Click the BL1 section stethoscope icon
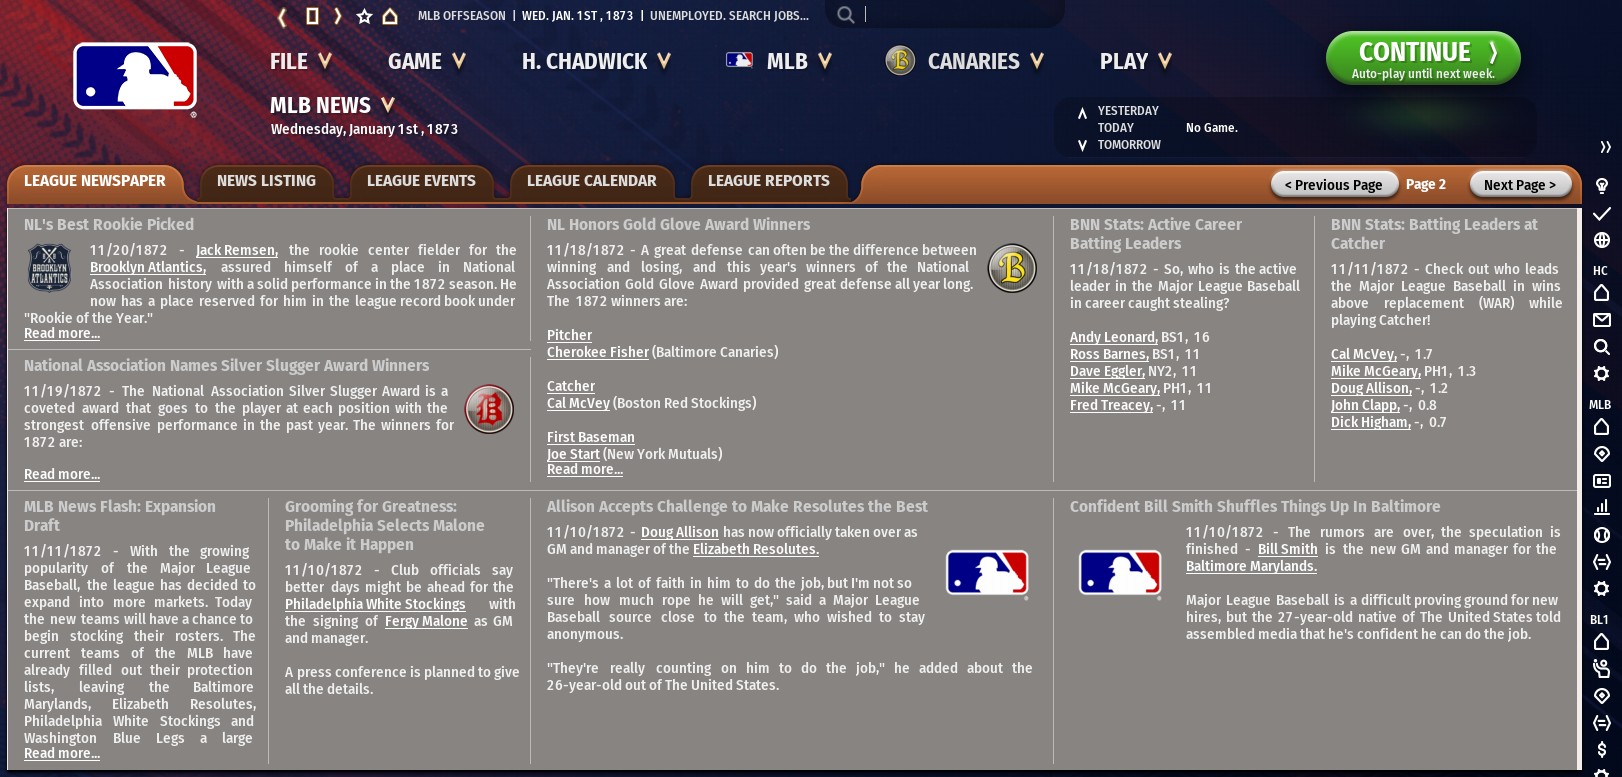 [x=1601, y=668]
